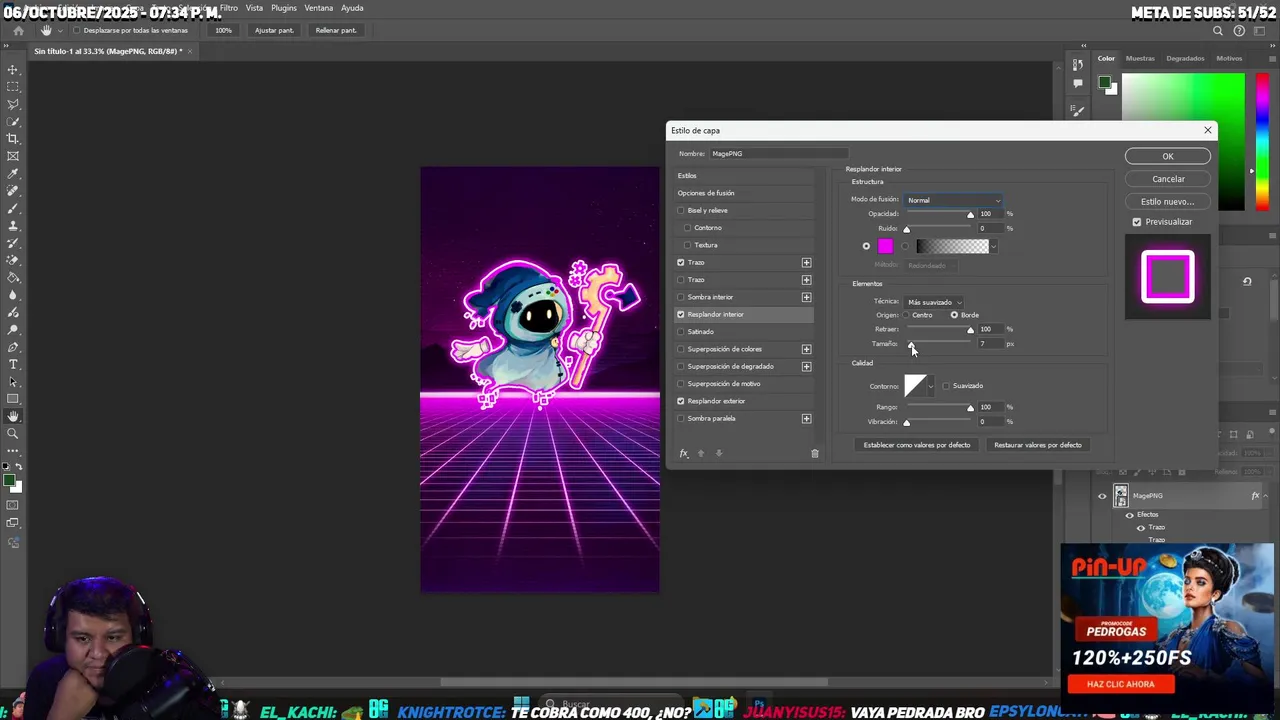Select the Path Selection tool
Screen dimensions: 1280x720
tap(13, 382)
